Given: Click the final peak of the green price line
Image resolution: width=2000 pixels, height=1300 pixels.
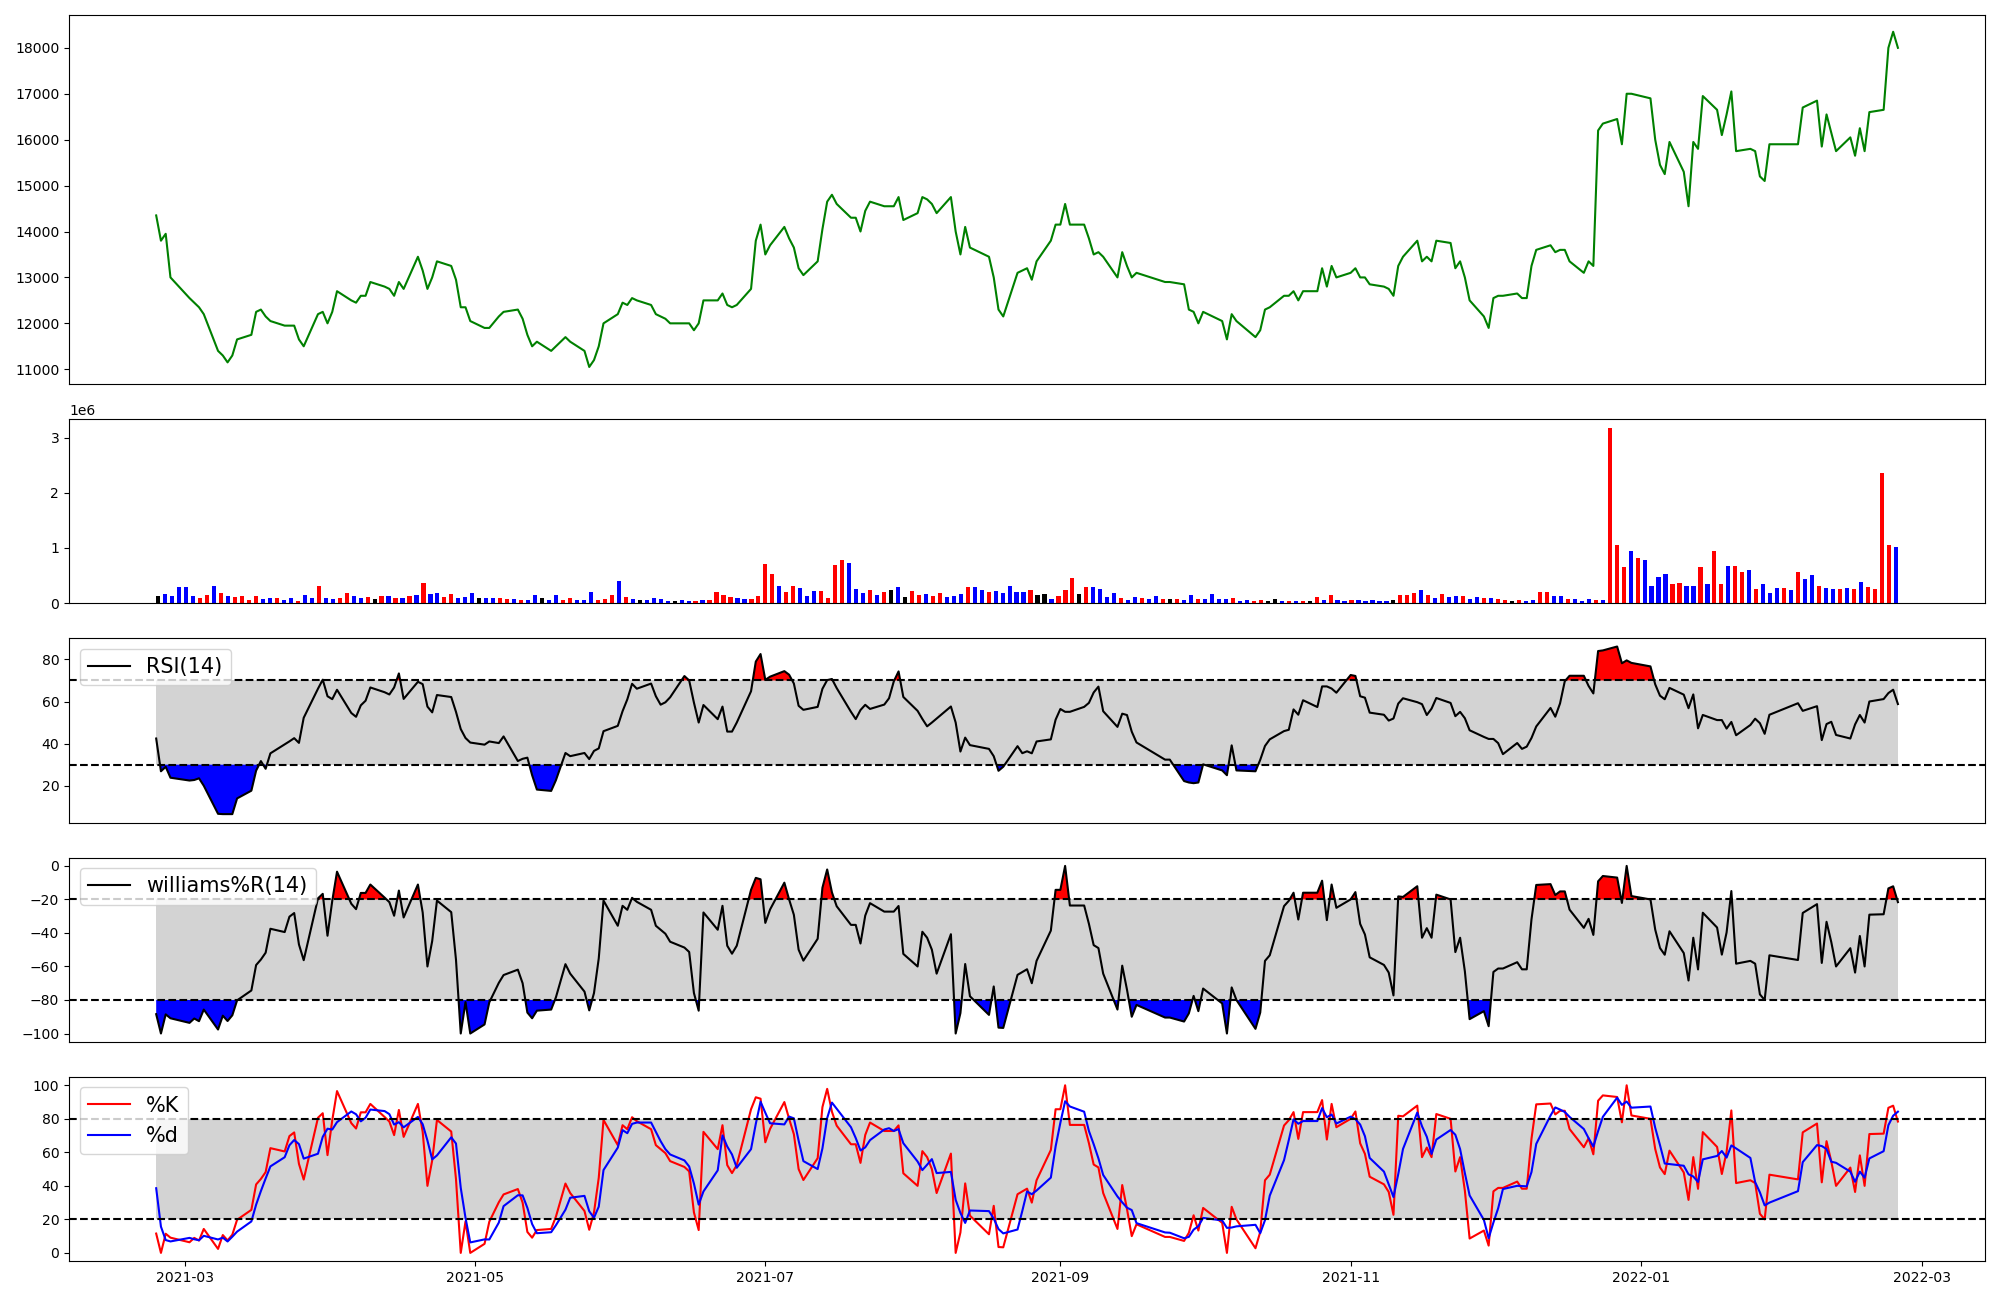Looking at the screenshot, I should click(1893, 32).
